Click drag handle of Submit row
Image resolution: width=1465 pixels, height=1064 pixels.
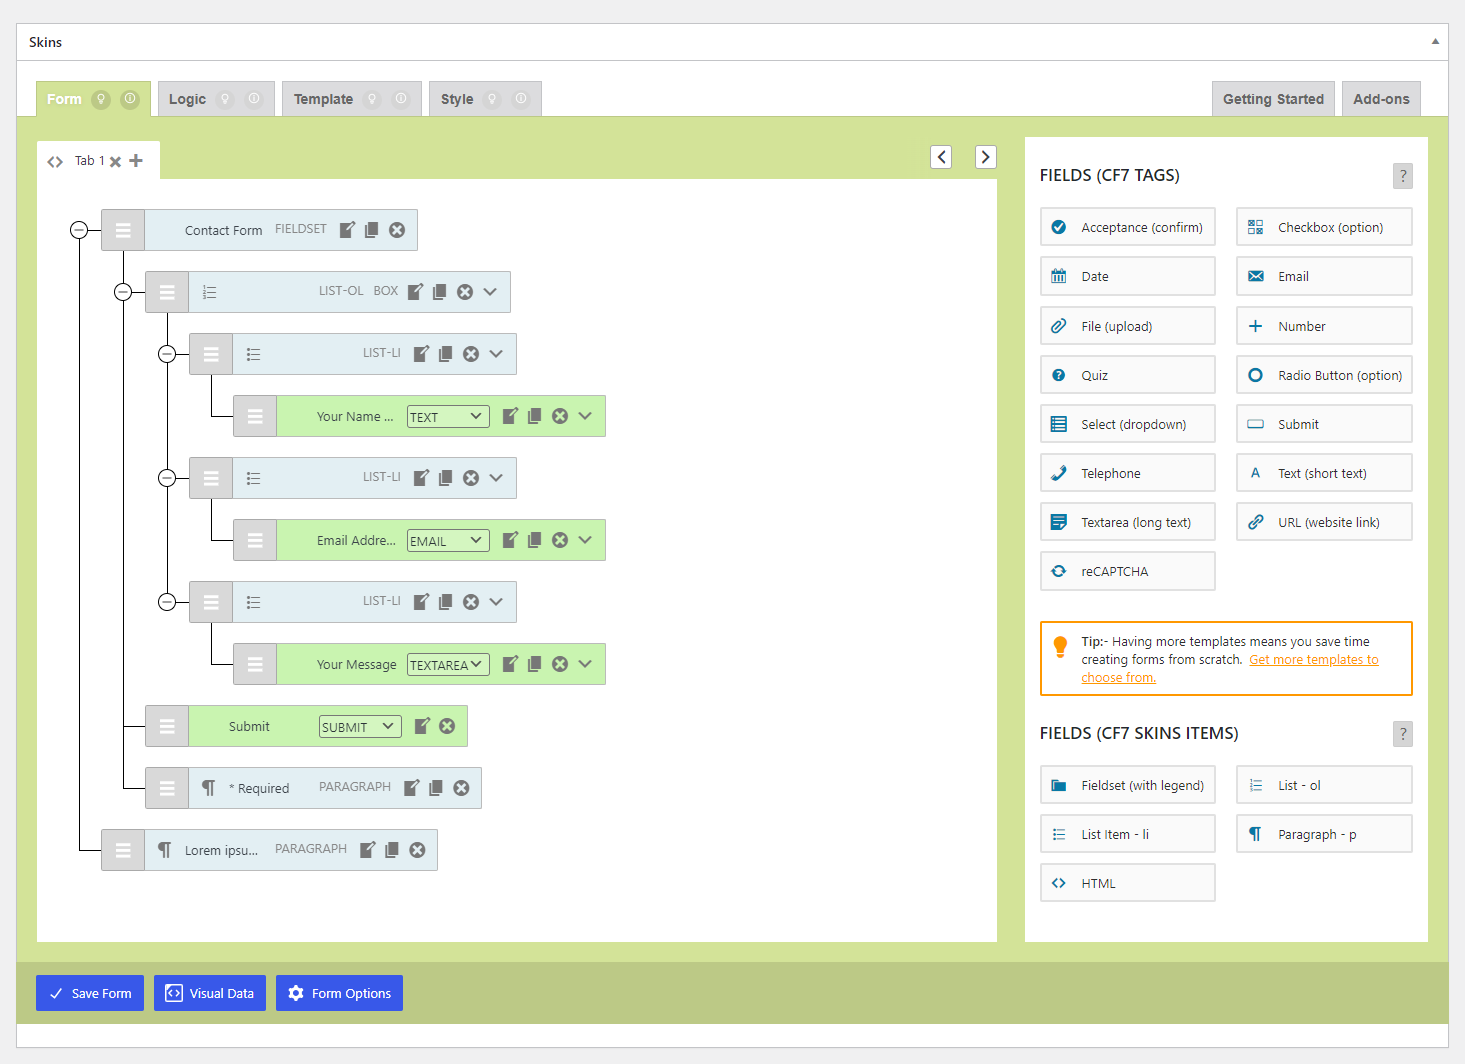[167, 727]
